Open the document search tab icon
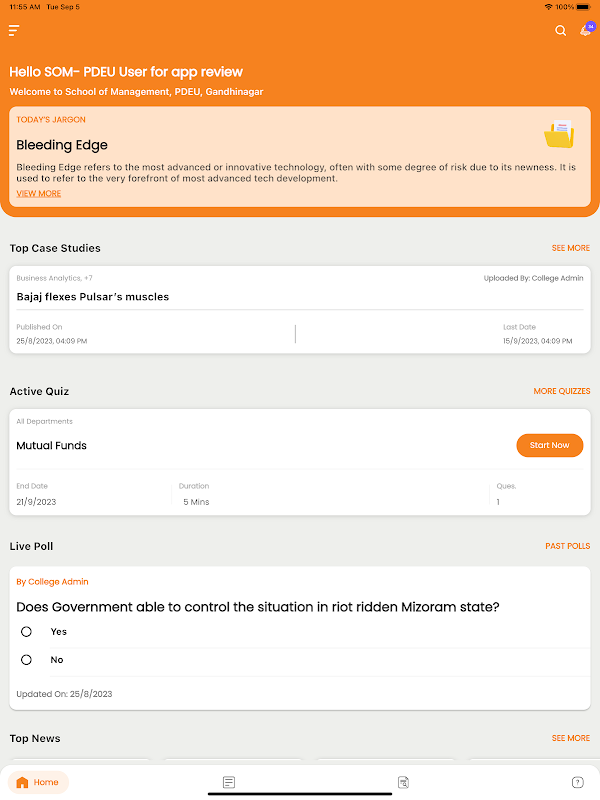This screenshot has height=800, width=600. click(403, 782)
